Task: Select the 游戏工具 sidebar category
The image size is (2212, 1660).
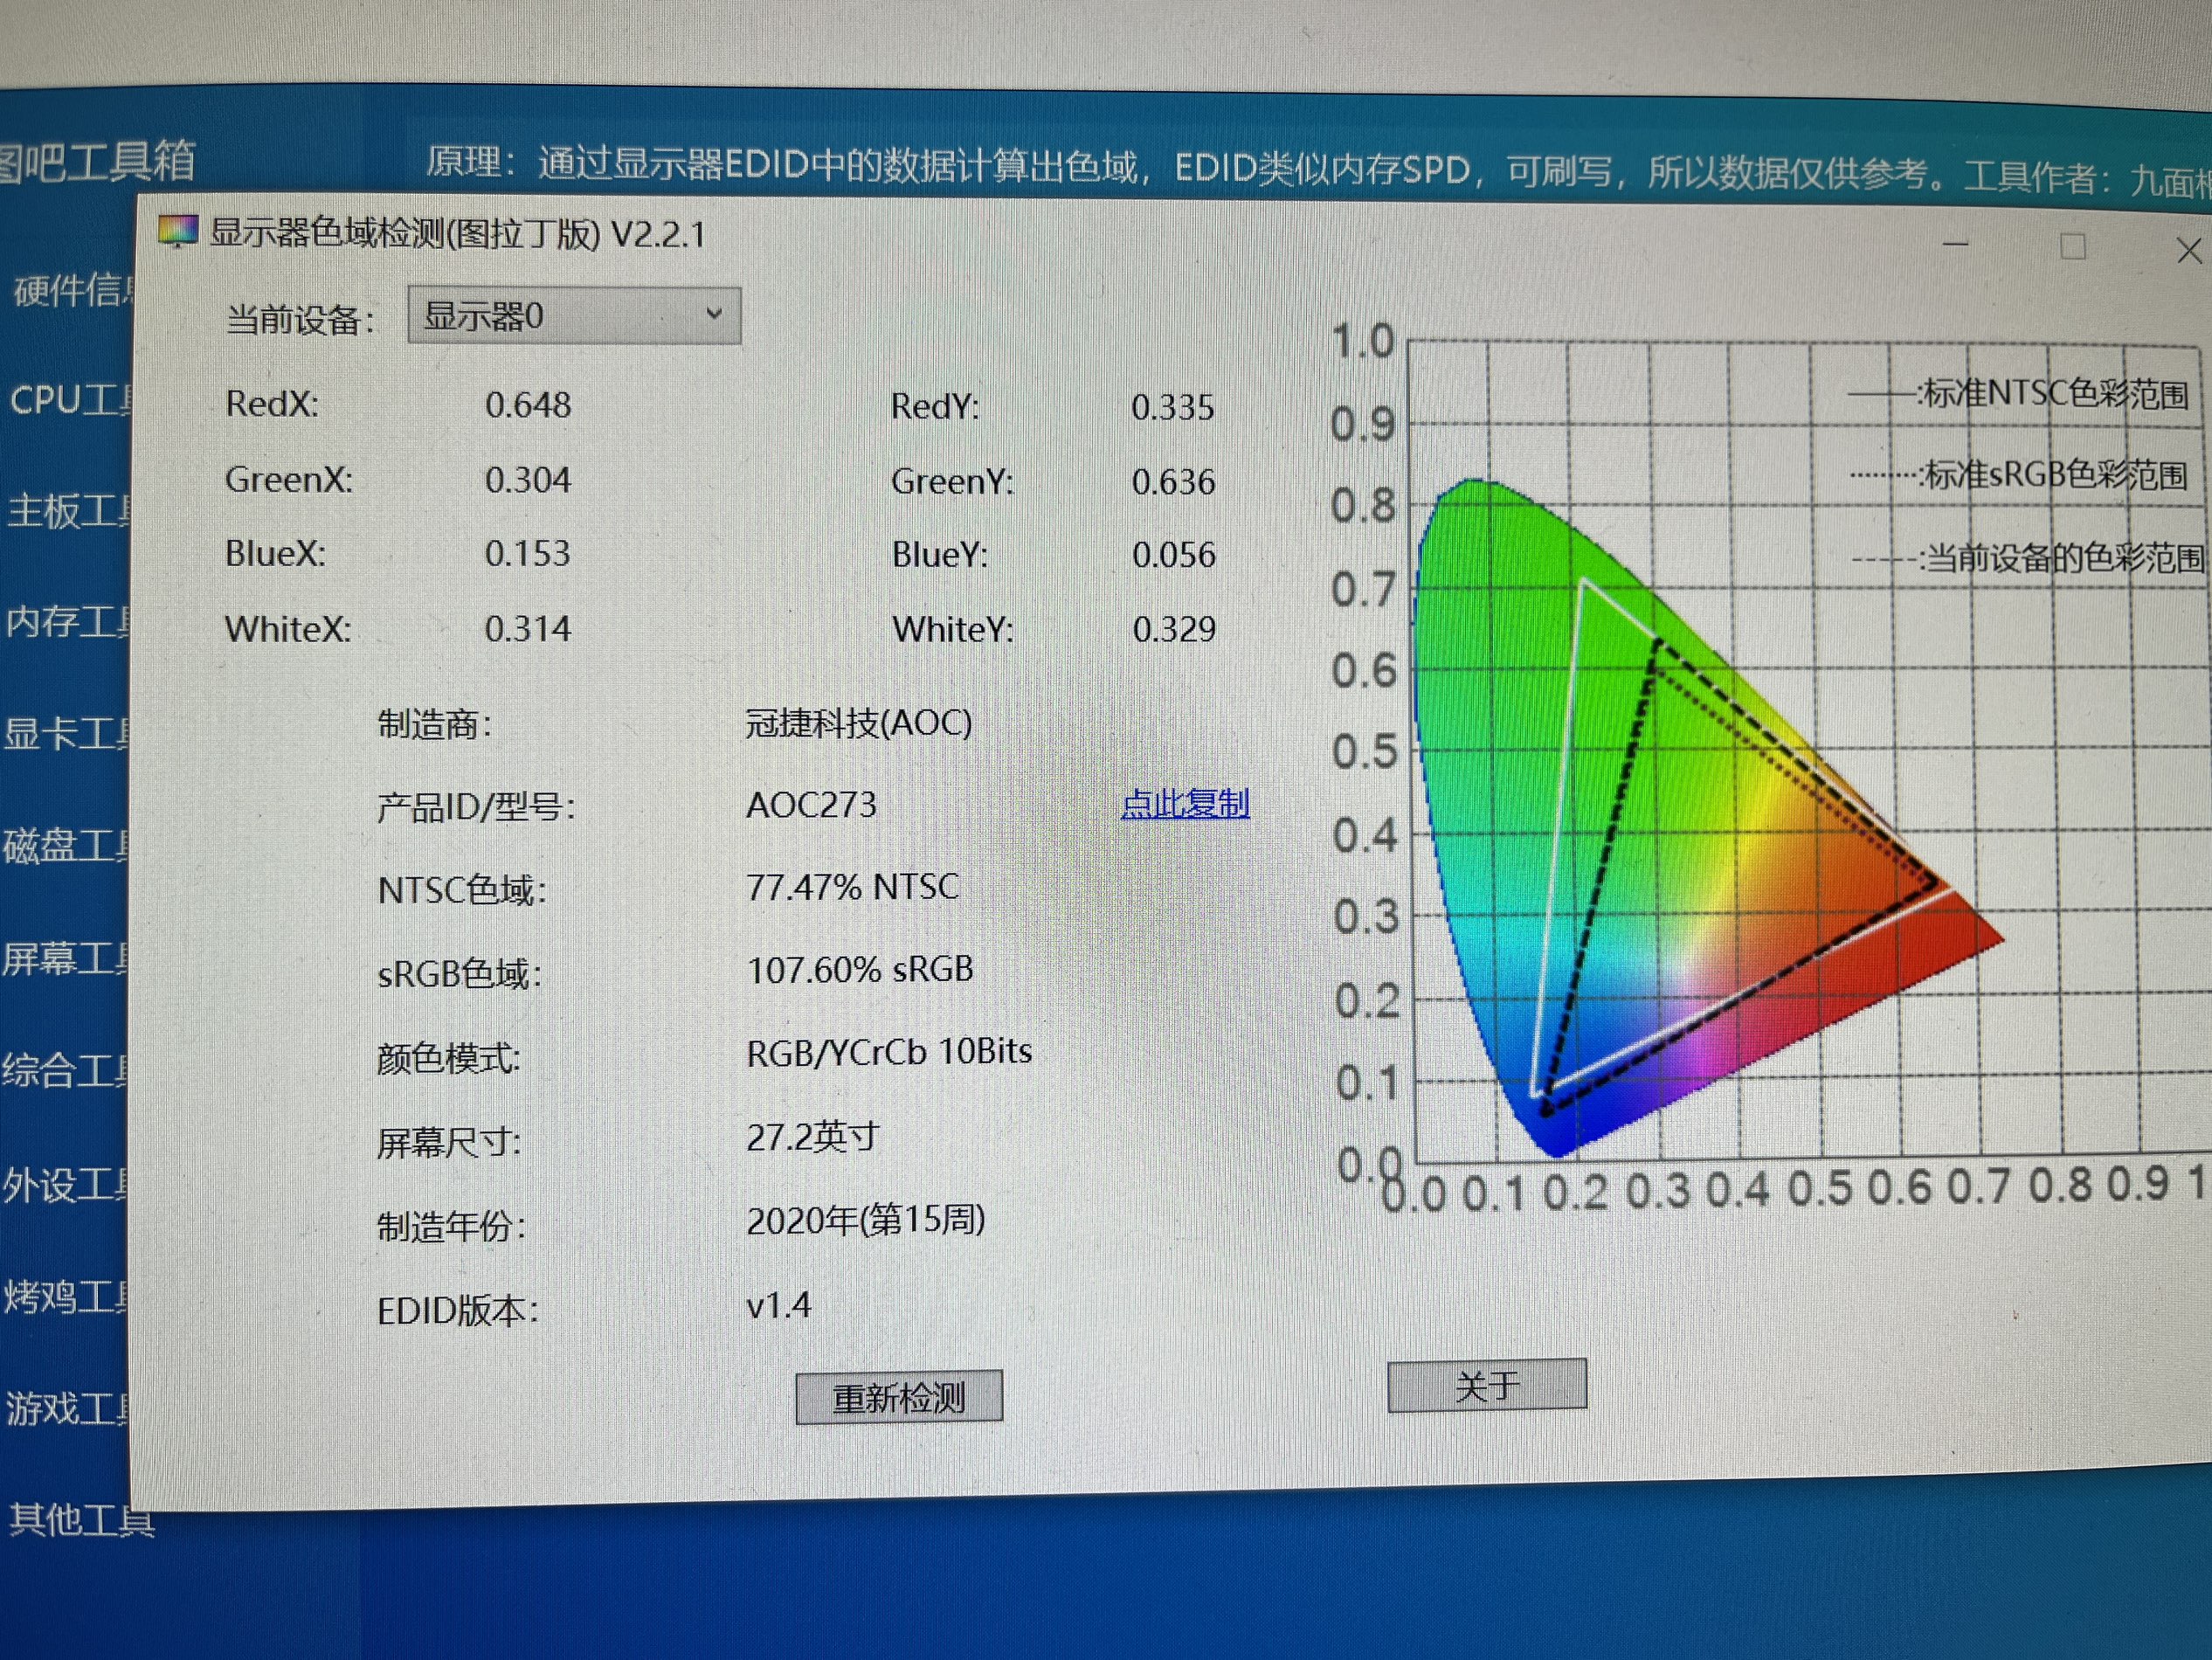Action: point(66,1409)
